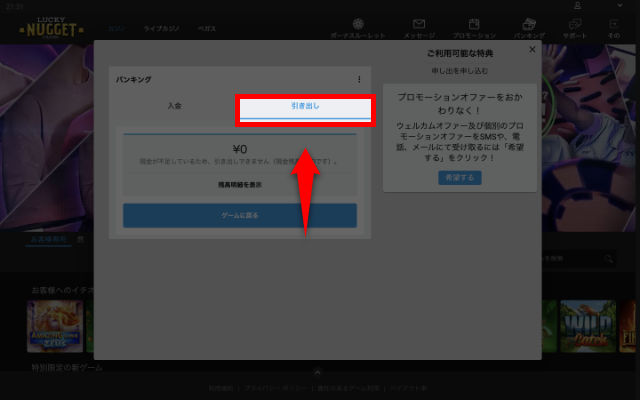Open the バンキング three-dot options menu
The image size is (640, 400).
point(359,79)
